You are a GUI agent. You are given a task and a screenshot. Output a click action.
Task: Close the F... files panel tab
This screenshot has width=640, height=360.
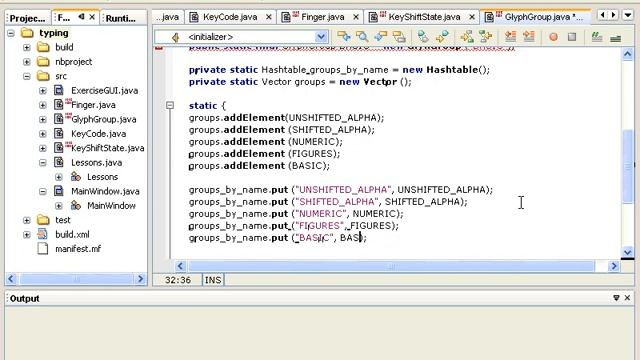tap(92, 17)
